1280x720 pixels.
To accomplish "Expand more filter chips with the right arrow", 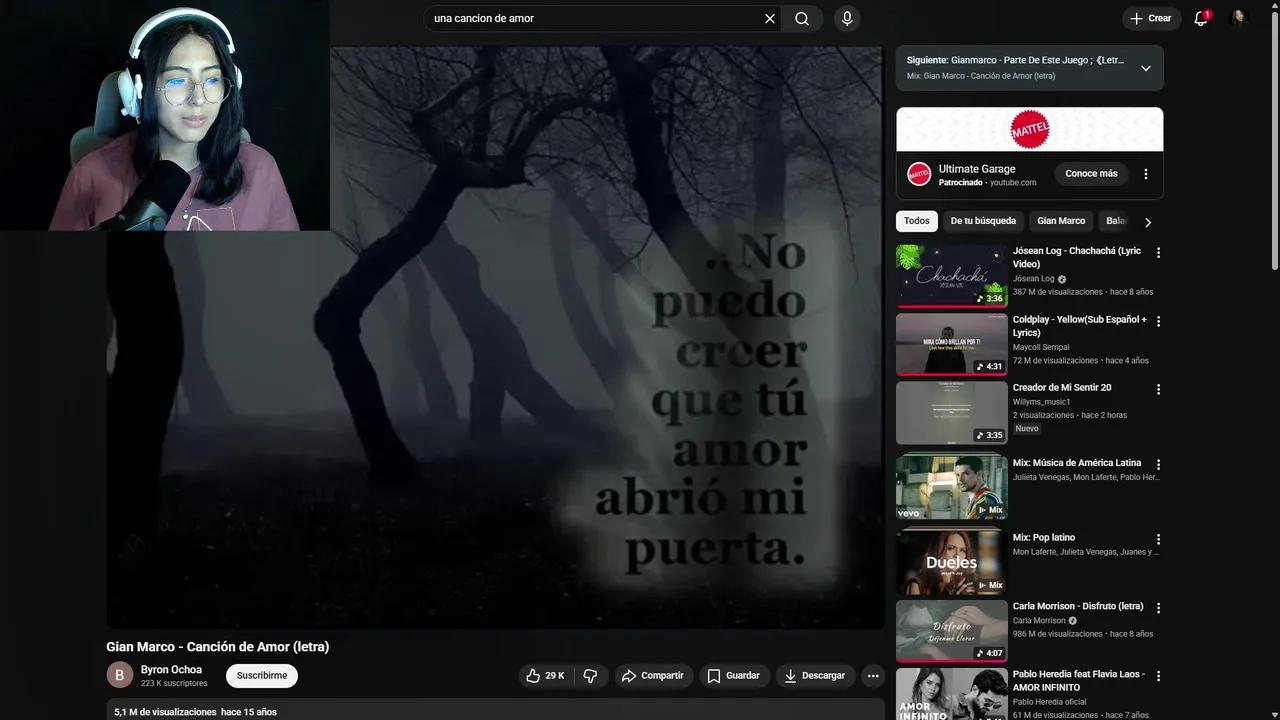I will pos(1148,221).
